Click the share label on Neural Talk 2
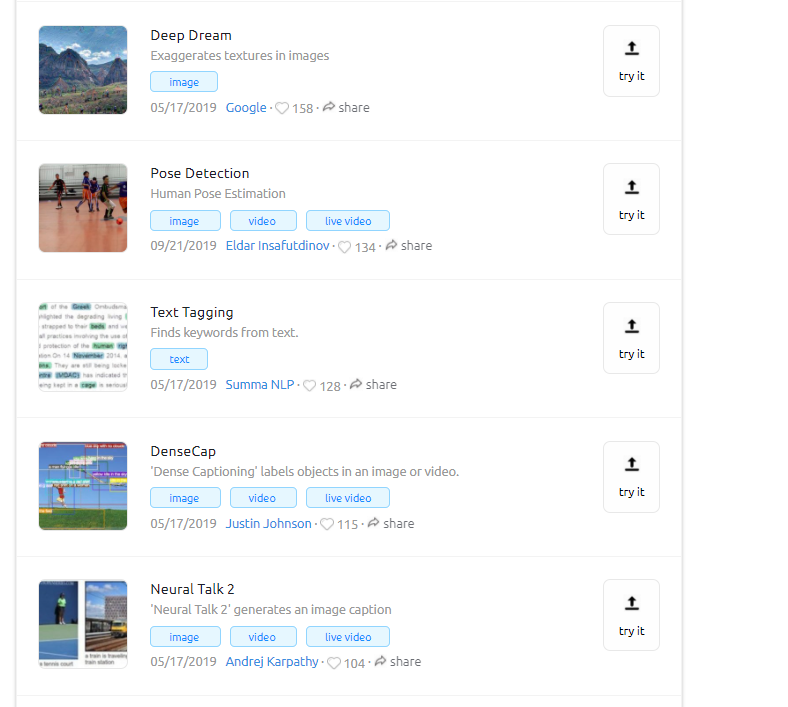 [x=406, y=662]
